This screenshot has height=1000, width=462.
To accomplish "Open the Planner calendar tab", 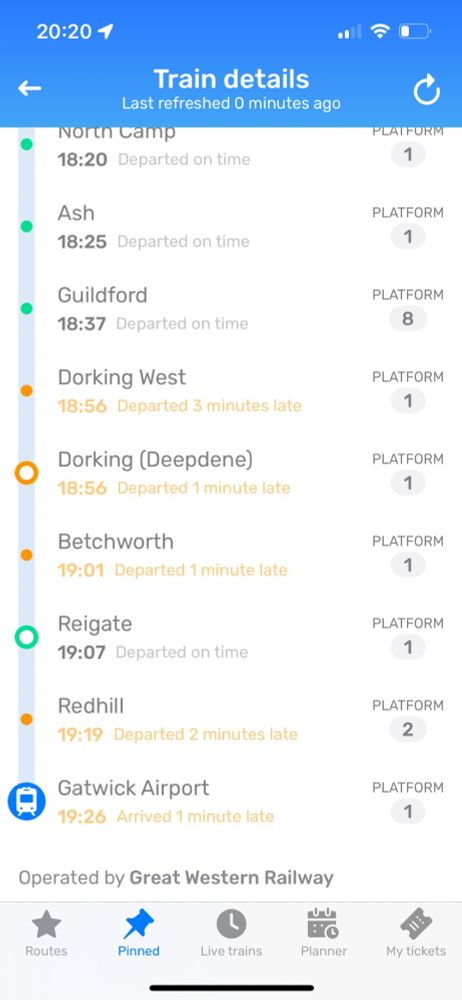I will click(324, 934).
